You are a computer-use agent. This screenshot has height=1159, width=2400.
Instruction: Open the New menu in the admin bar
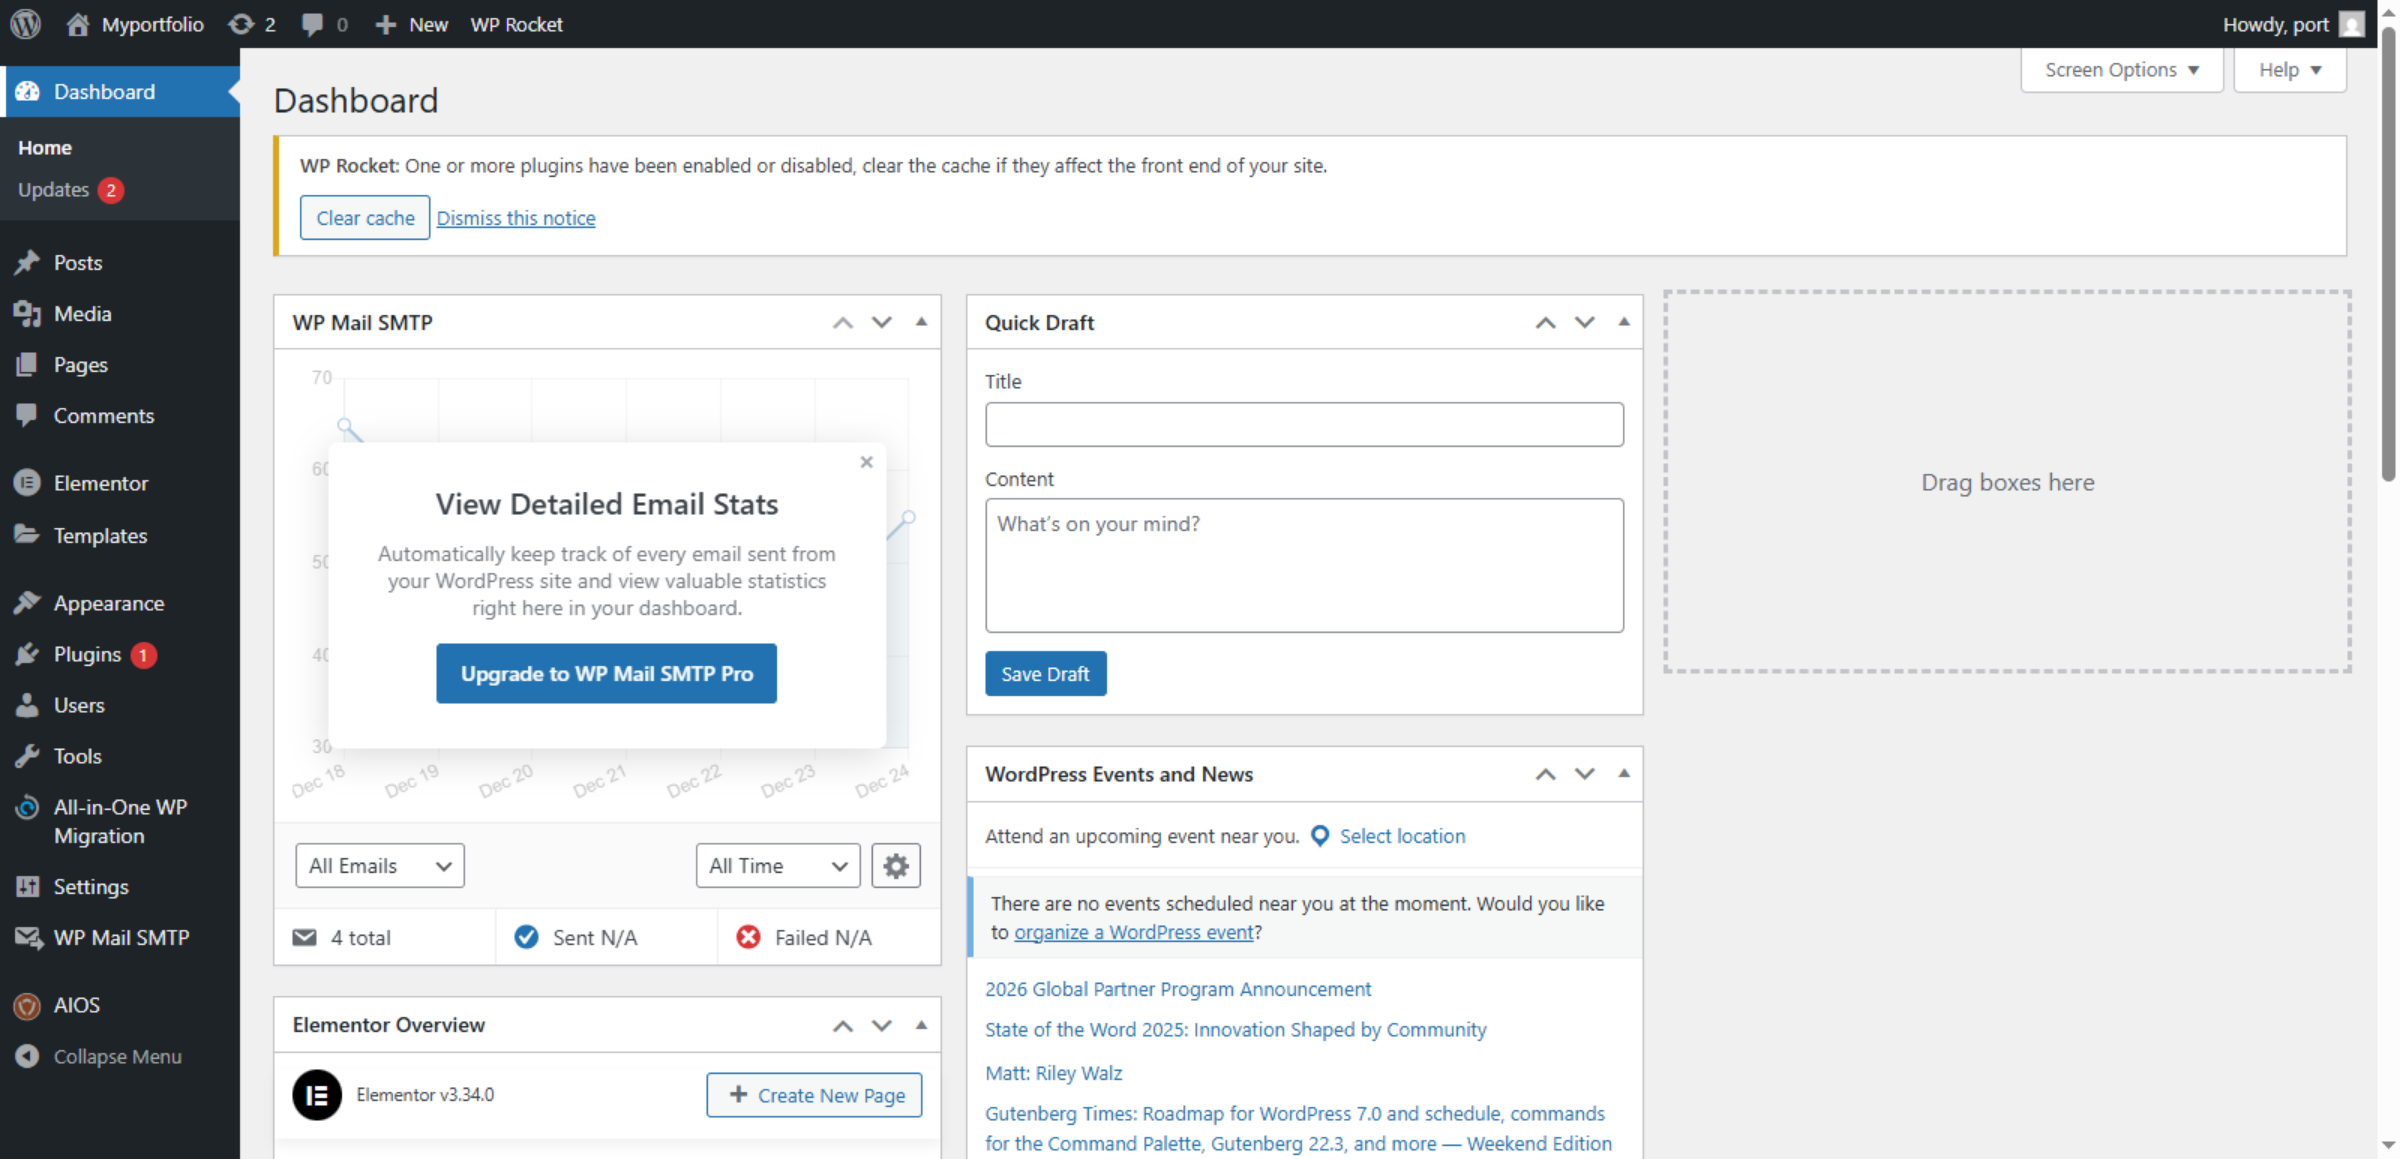(x=411, y=24)
